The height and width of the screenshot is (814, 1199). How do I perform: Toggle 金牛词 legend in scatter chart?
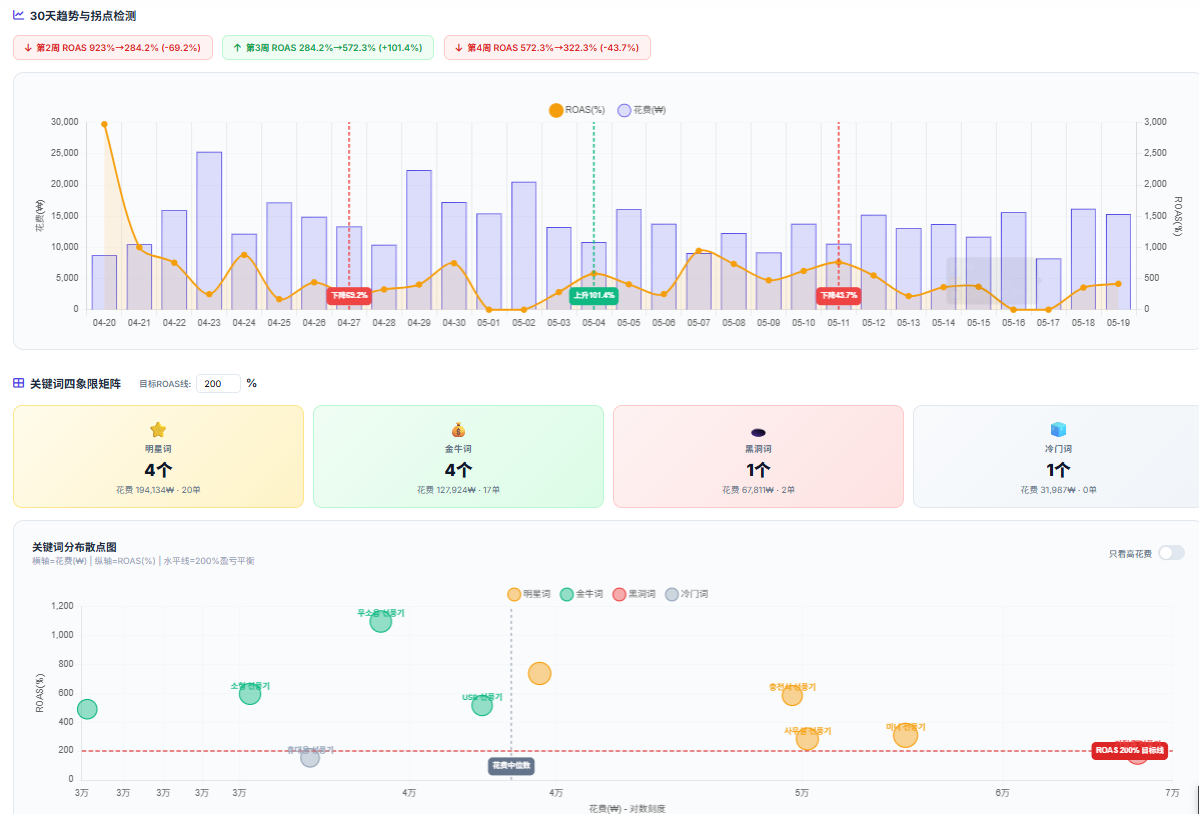click(581, 594)
